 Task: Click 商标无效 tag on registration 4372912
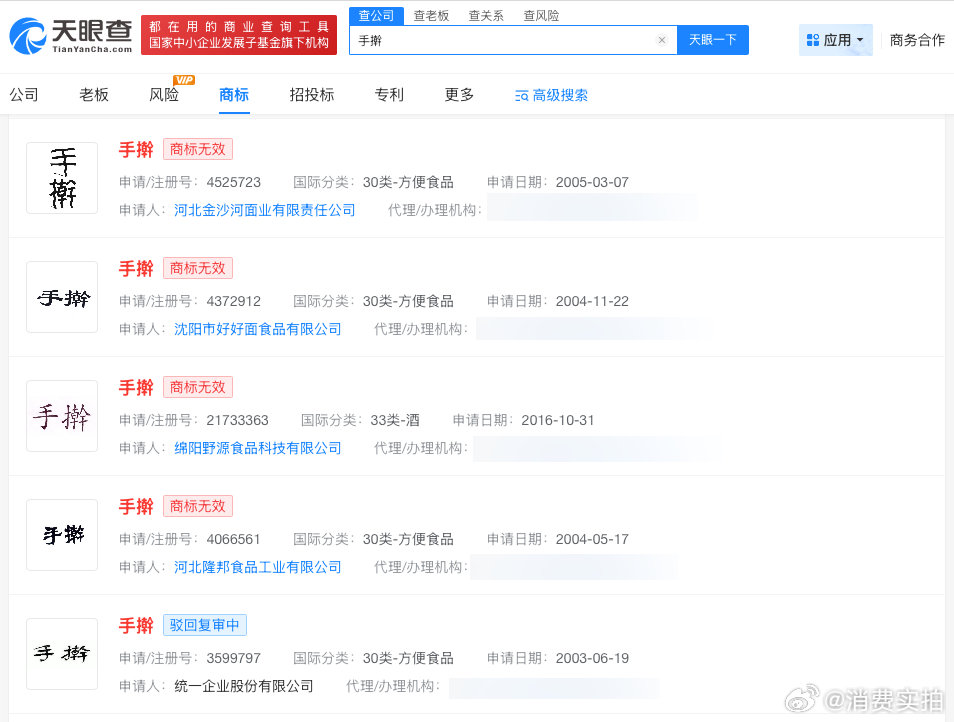(198, 268)
